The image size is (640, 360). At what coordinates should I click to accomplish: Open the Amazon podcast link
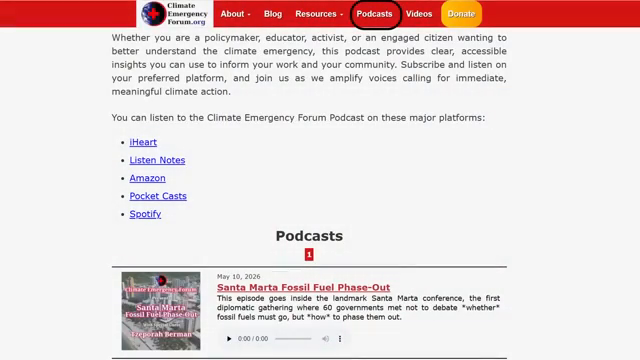point(147,178)
